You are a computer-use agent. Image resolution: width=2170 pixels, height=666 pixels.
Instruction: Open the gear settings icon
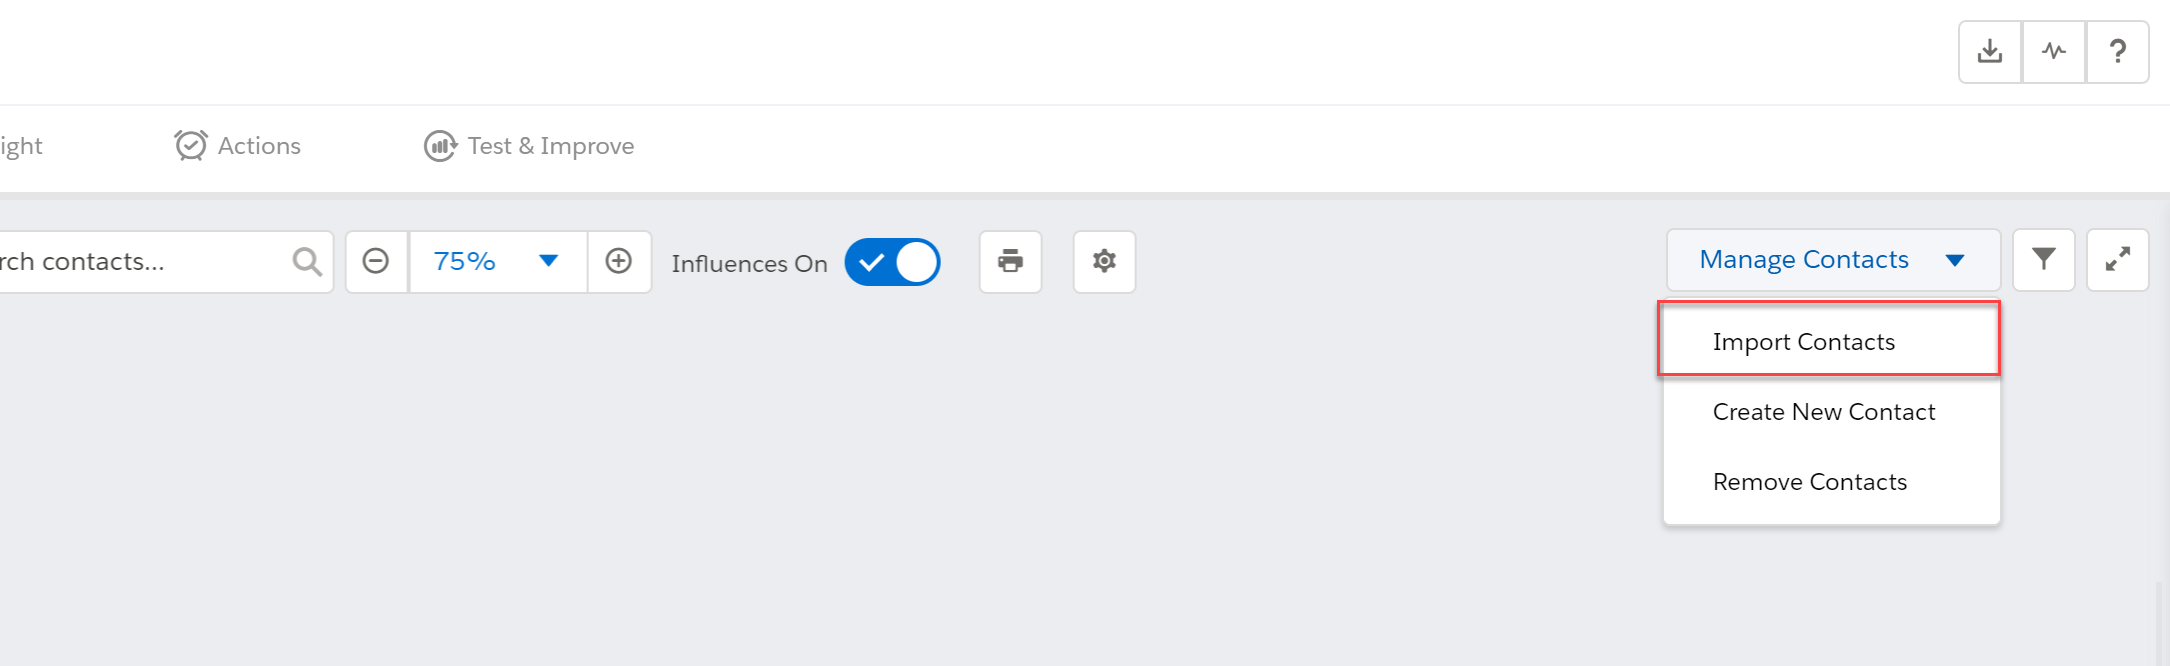1104,261
